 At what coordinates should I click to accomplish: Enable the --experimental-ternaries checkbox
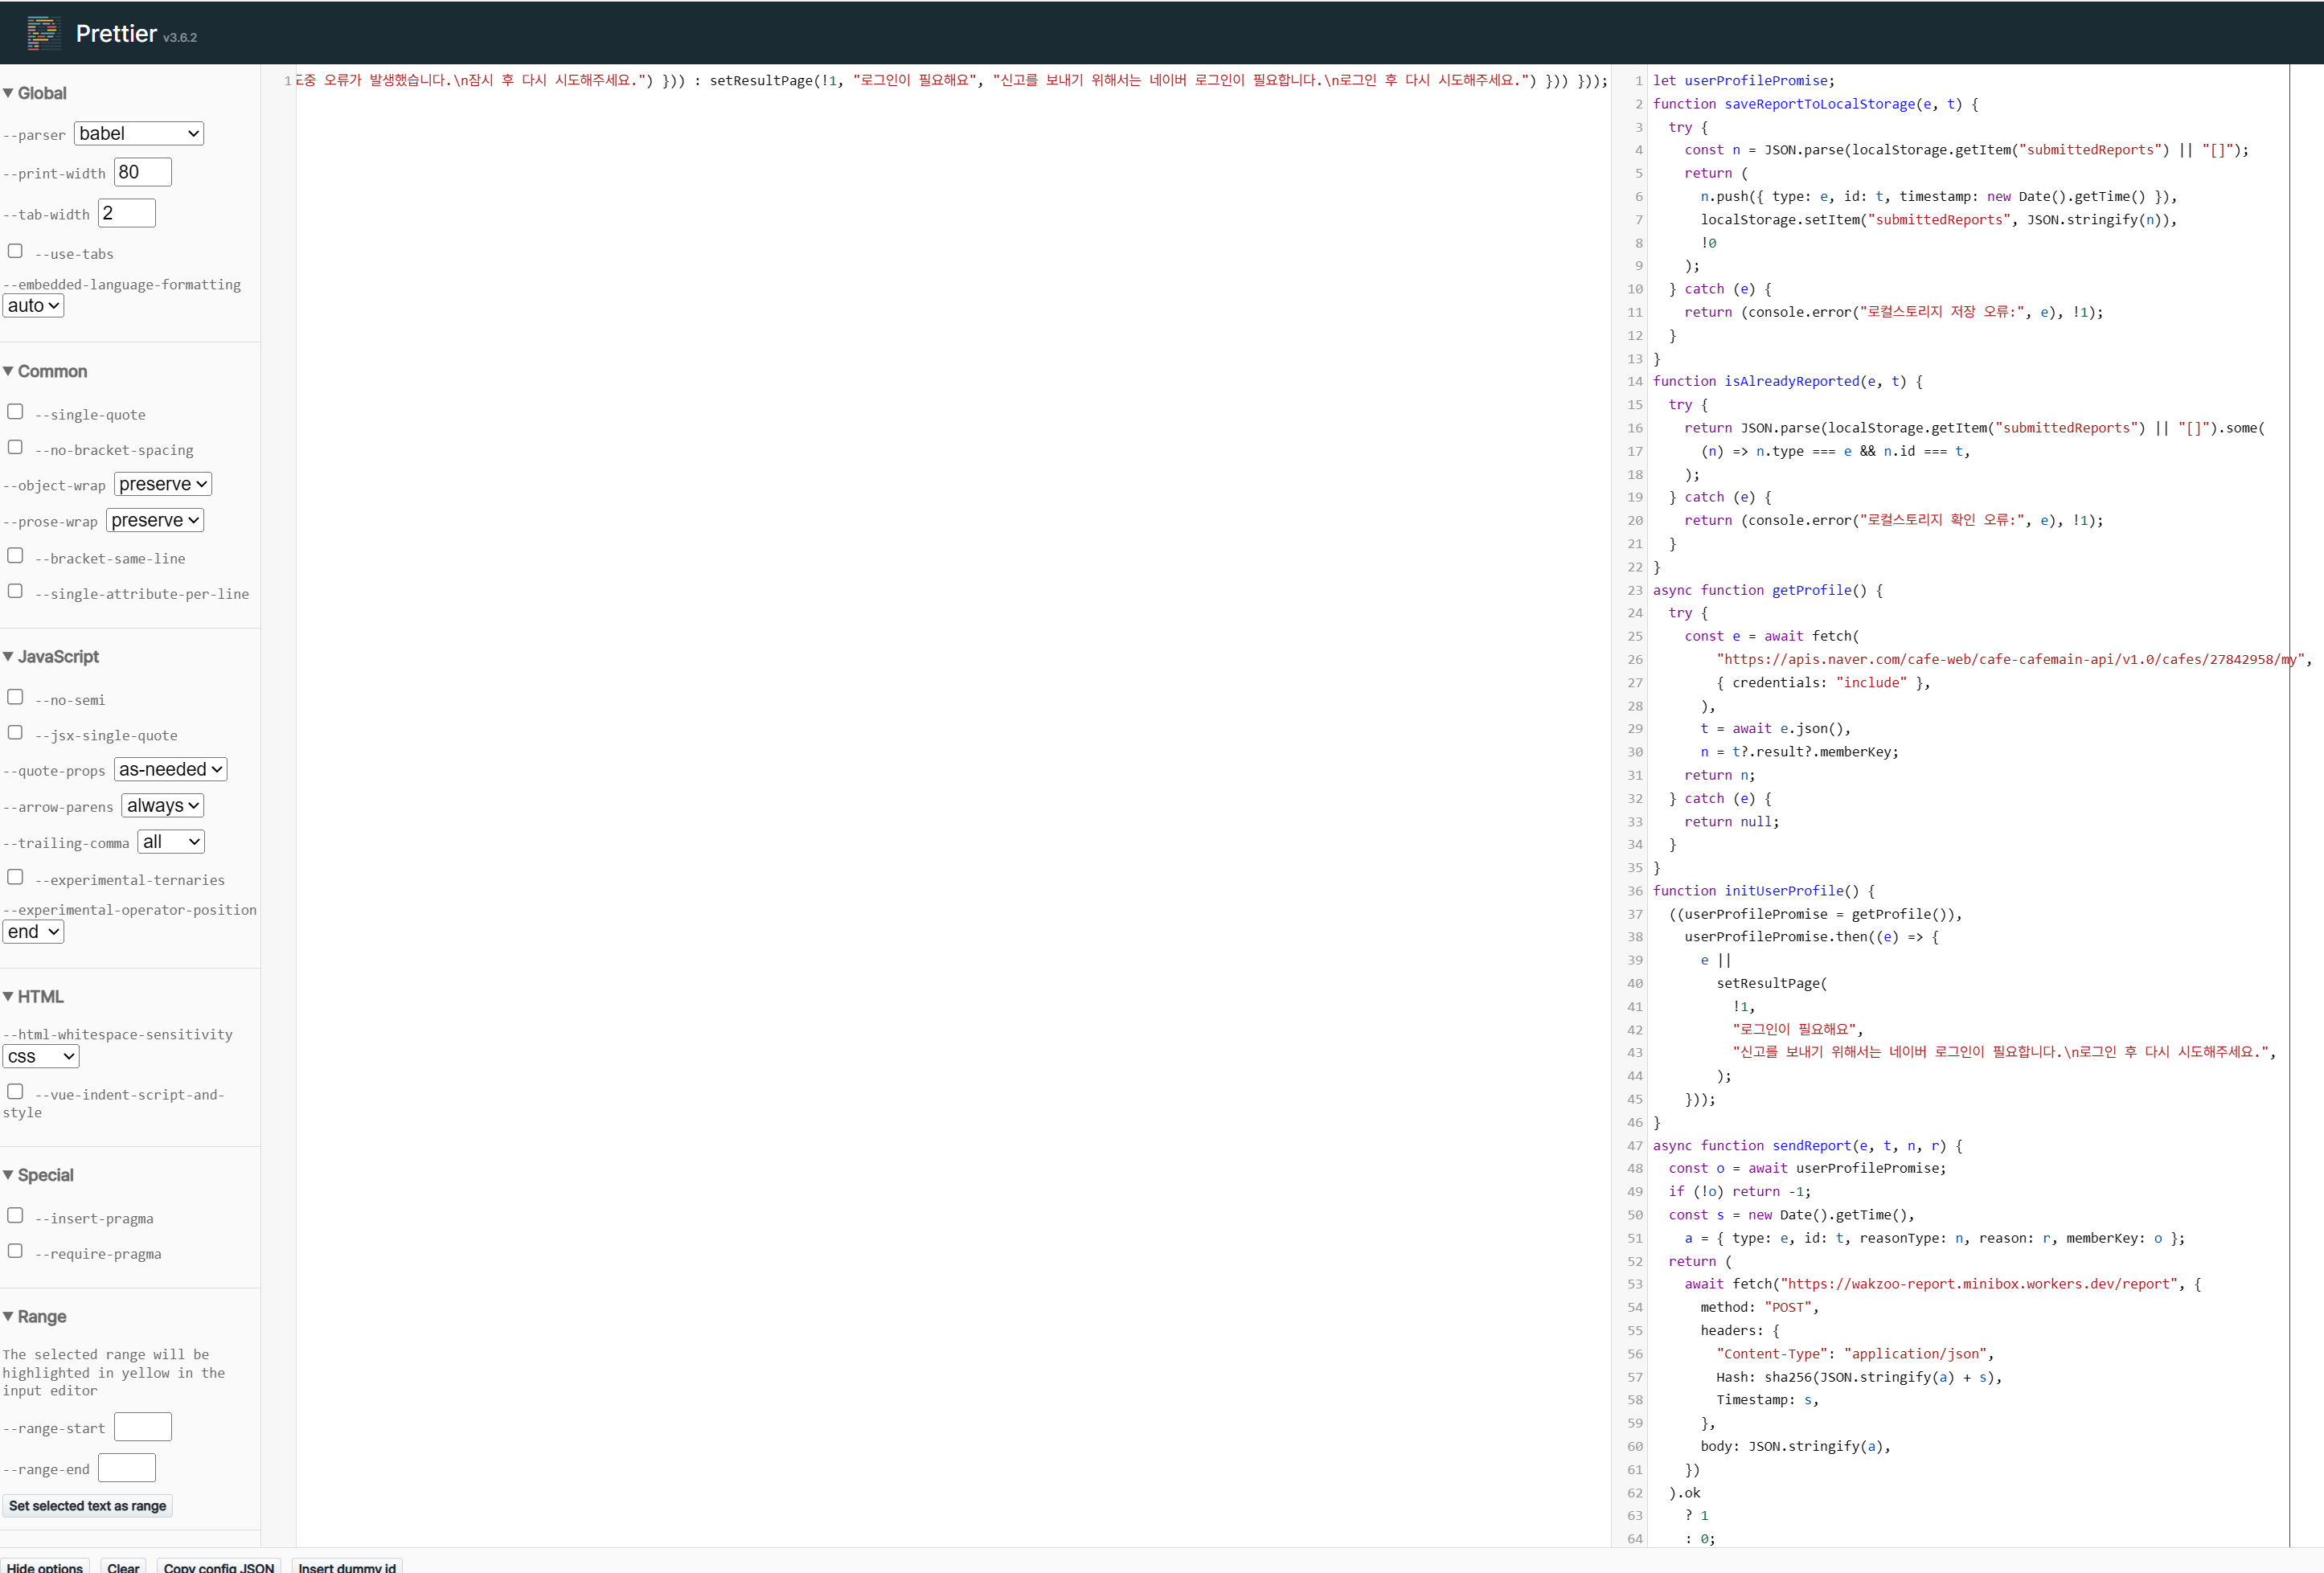[15, 877]
